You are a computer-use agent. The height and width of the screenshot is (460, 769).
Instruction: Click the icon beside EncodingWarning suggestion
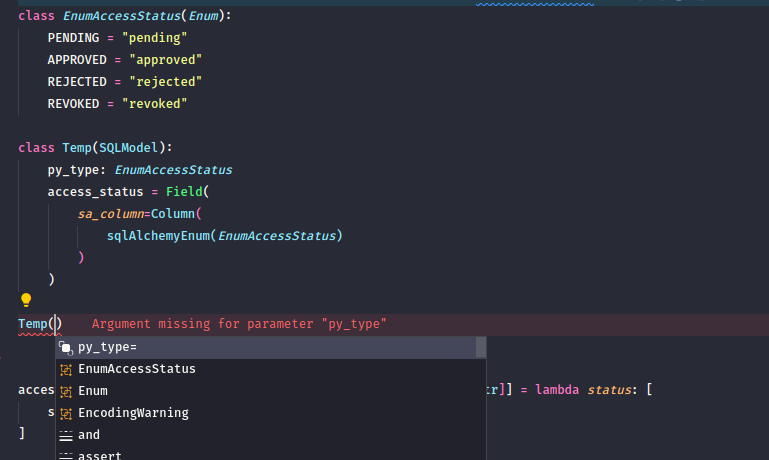point(66,413)
